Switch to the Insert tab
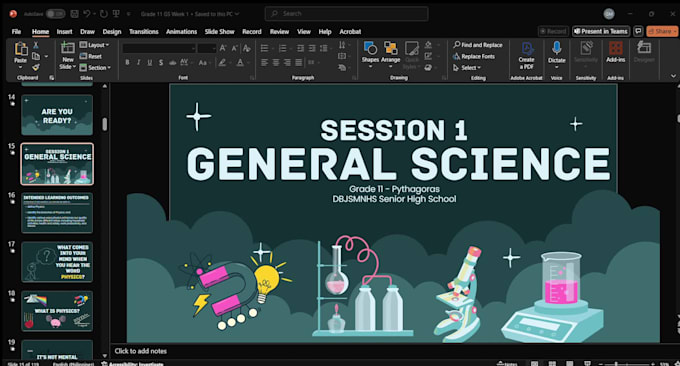The height and width of the screenshot is (366, 680). (x=64, y=32)
